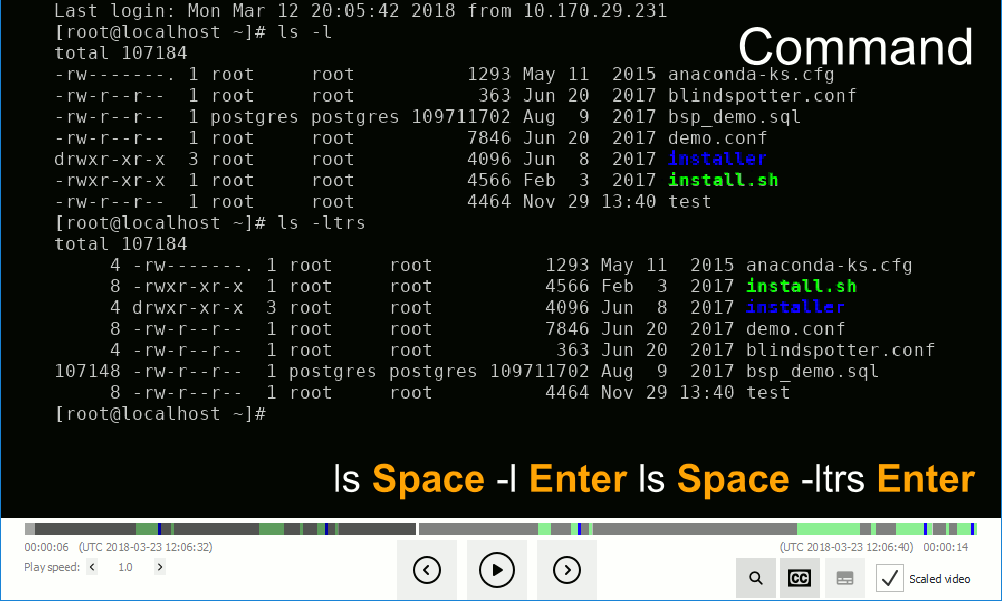Screen dimensions: 1002x601
Task: Click the orange keystroke caption text overlay
Action: point(654,479)
